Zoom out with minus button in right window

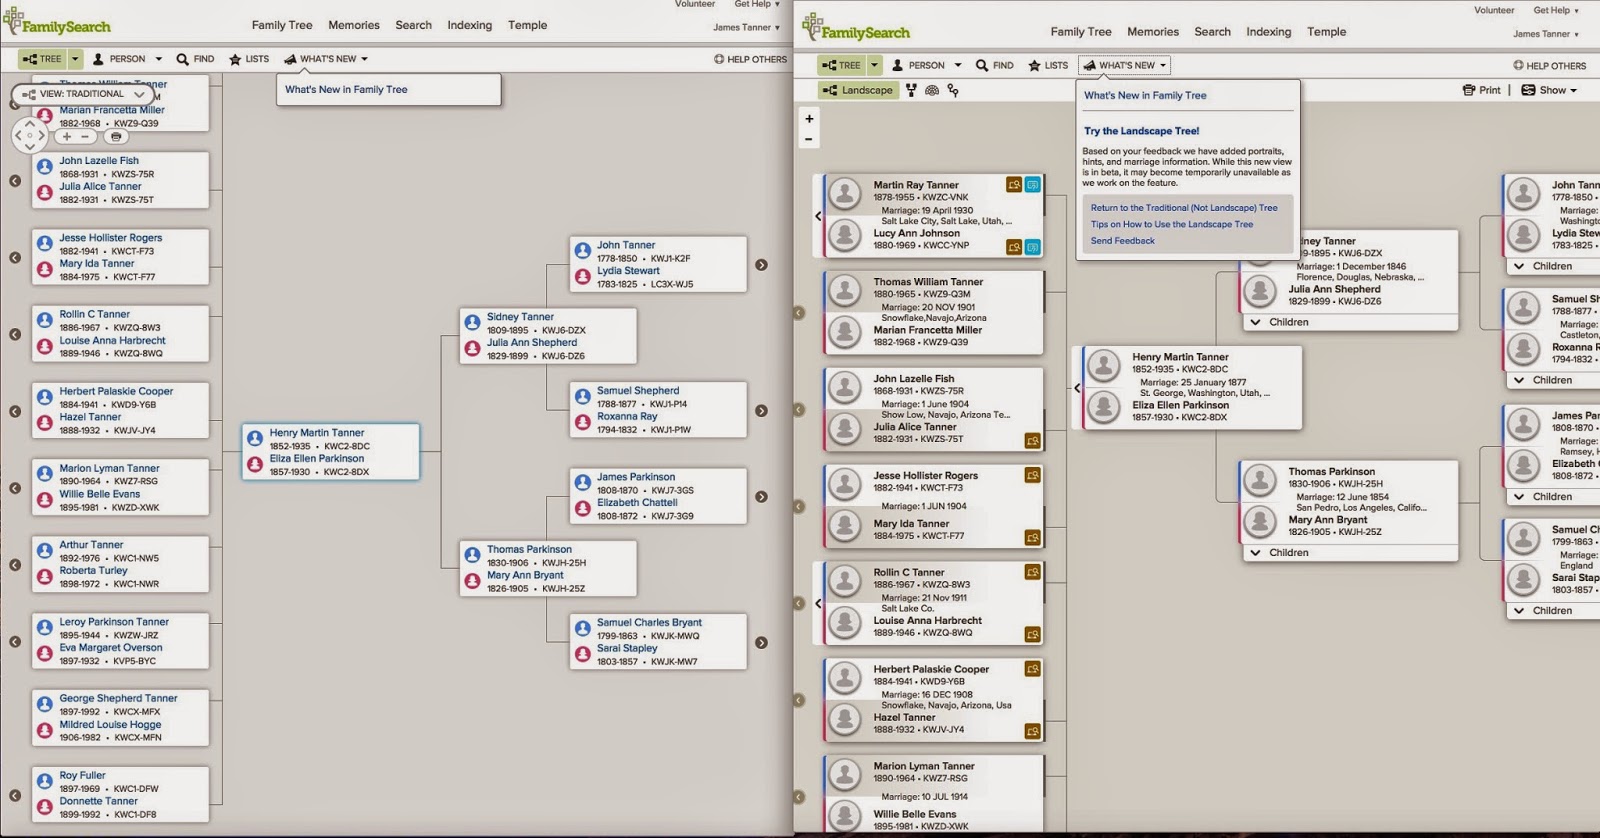(809, 139)
